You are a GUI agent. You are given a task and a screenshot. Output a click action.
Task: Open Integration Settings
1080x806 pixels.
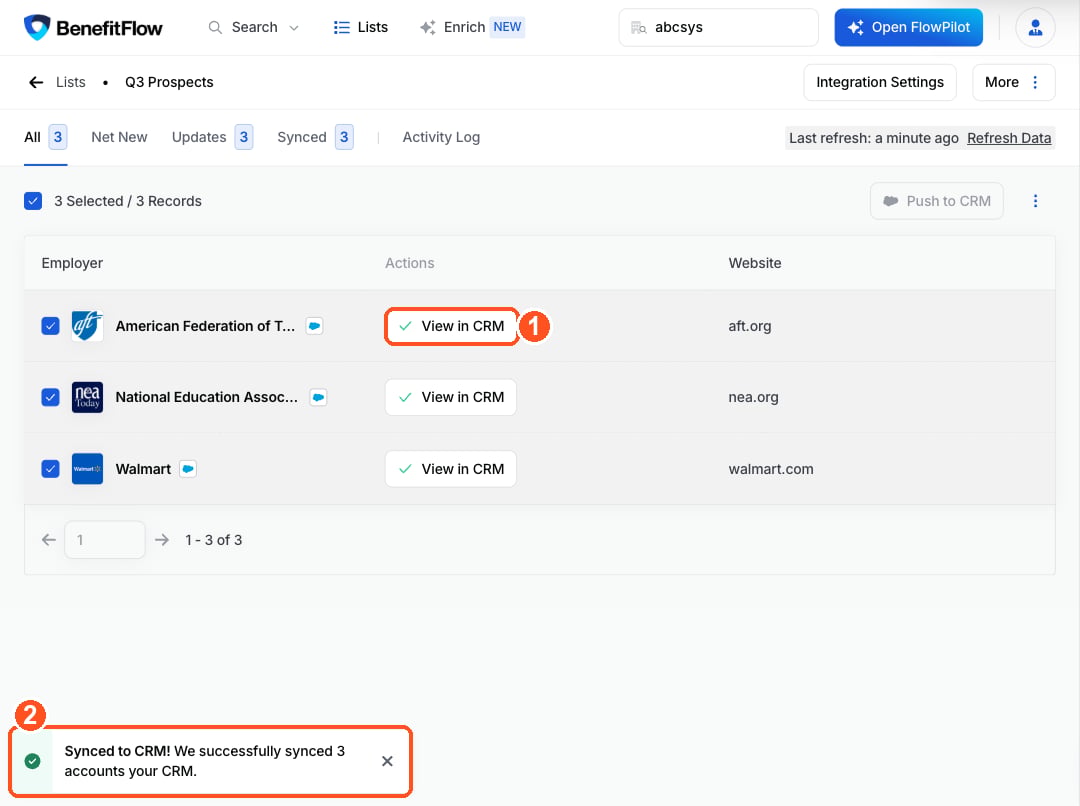(880, 83)
